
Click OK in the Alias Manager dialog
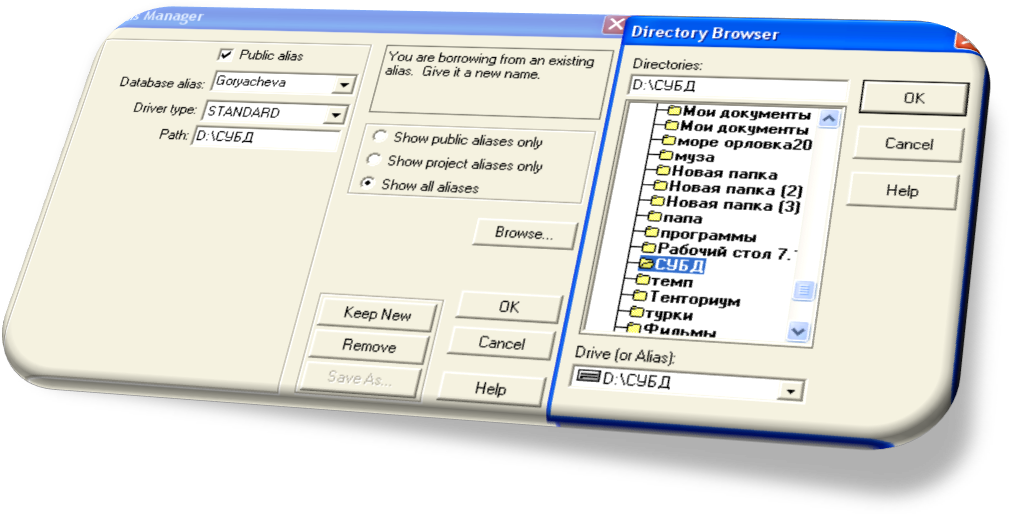pos(508,307)
